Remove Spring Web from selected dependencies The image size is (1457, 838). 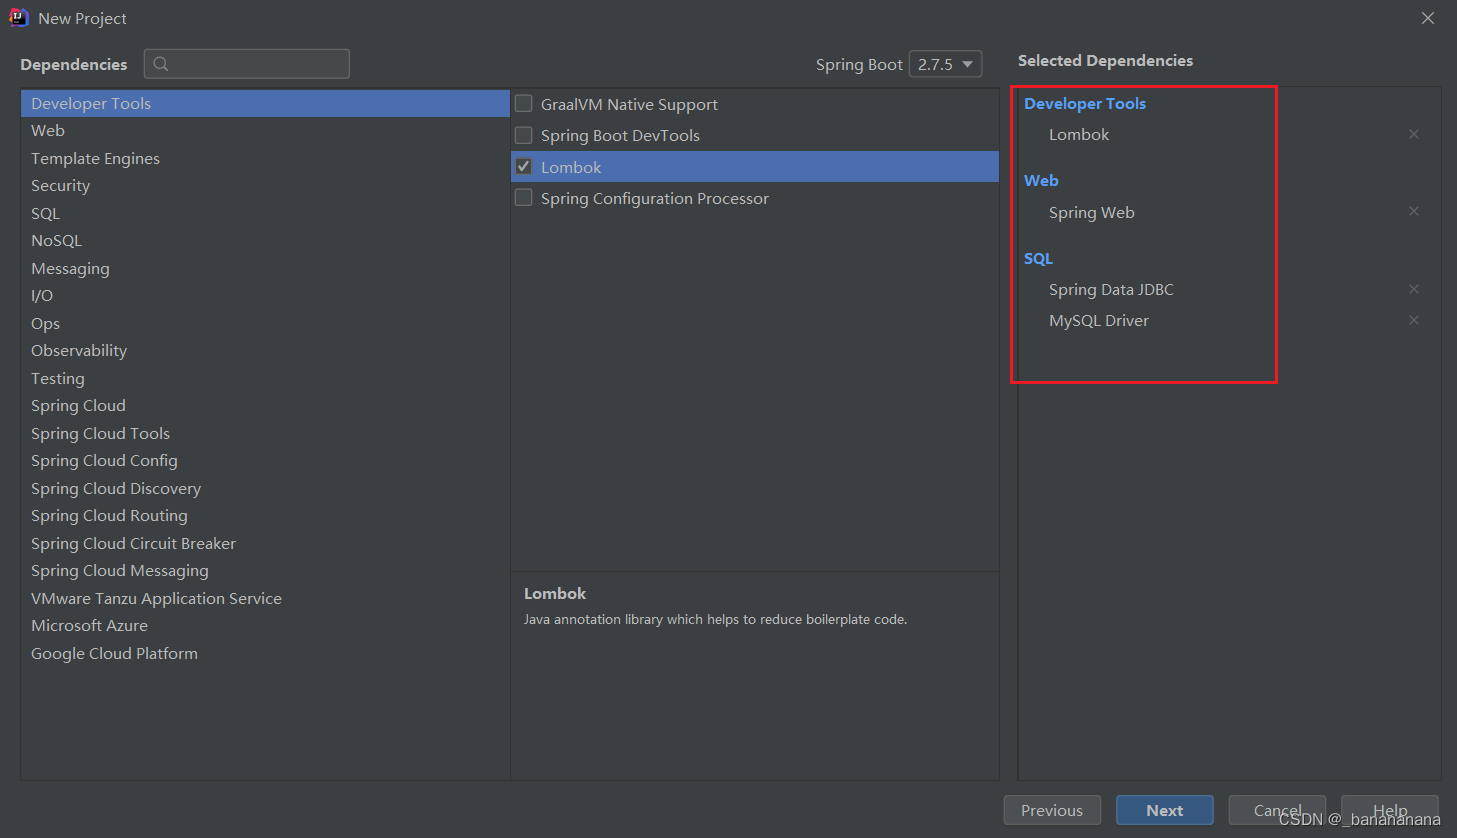pyautogui.click(x=1414, y=211)
